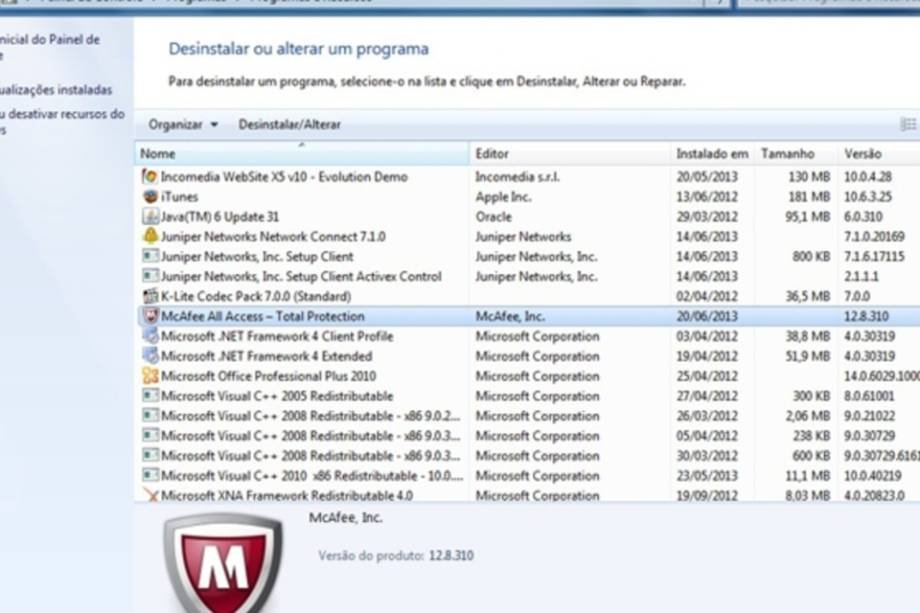The width and height of the screenshot is (920, 613).
Task: Click the Juniper Setup Client Activex Control icon
Action: coord(150,276)
